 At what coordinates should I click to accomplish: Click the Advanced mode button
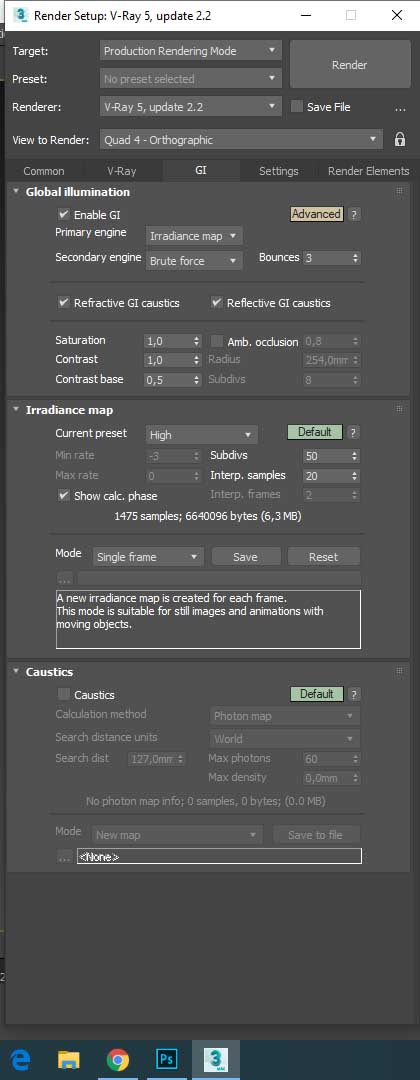(x=316, y=214)
